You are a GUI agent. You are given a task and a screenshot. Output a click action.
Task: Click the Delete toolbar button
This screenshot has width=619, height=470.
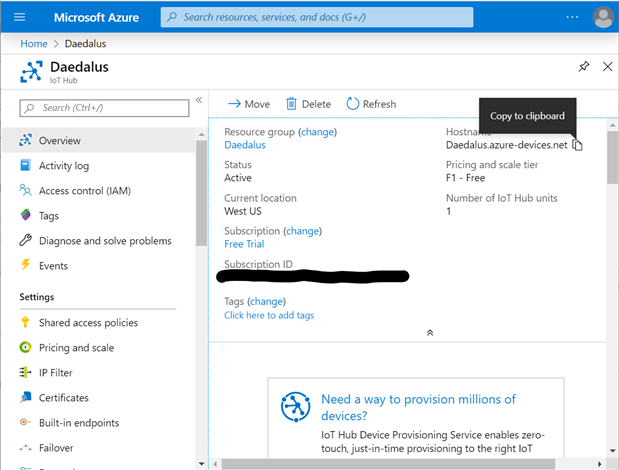coord(308,104)
